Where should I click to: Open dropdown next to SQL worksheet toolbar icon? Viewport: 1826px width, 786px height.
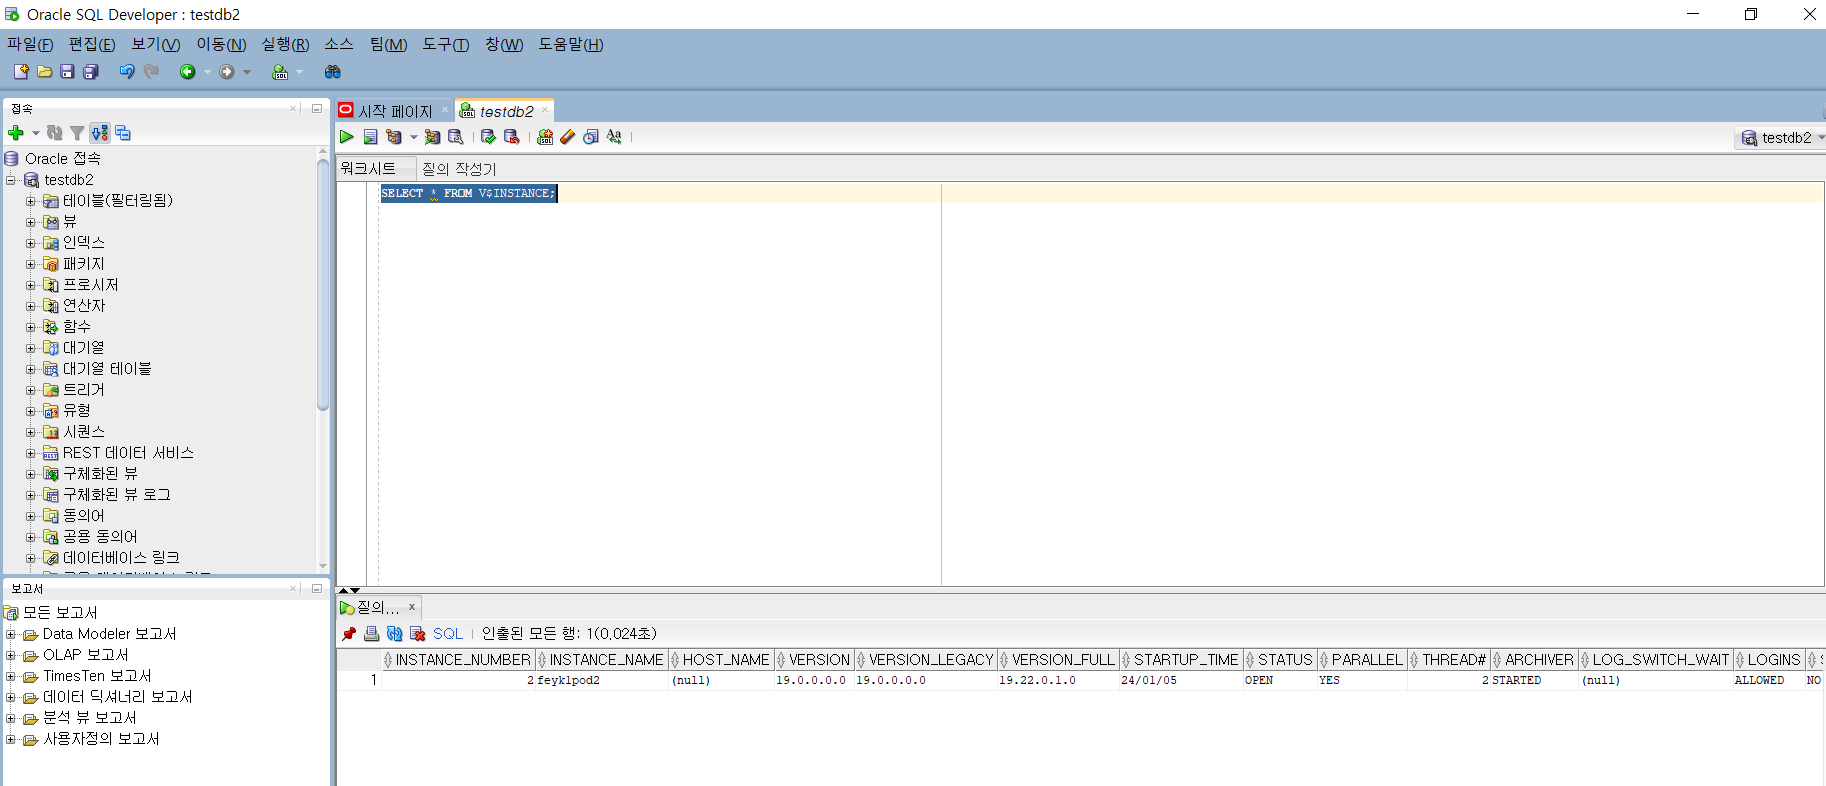coord(299,72)
